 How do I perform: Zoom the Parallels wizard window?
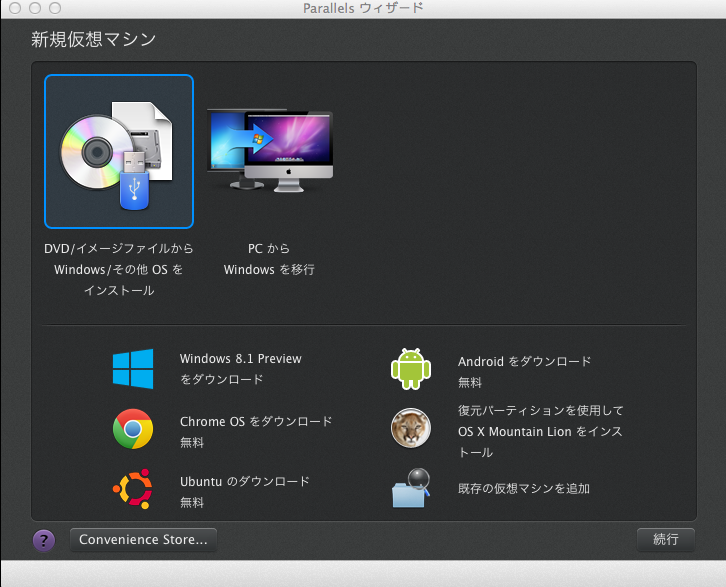pos(55,8)
